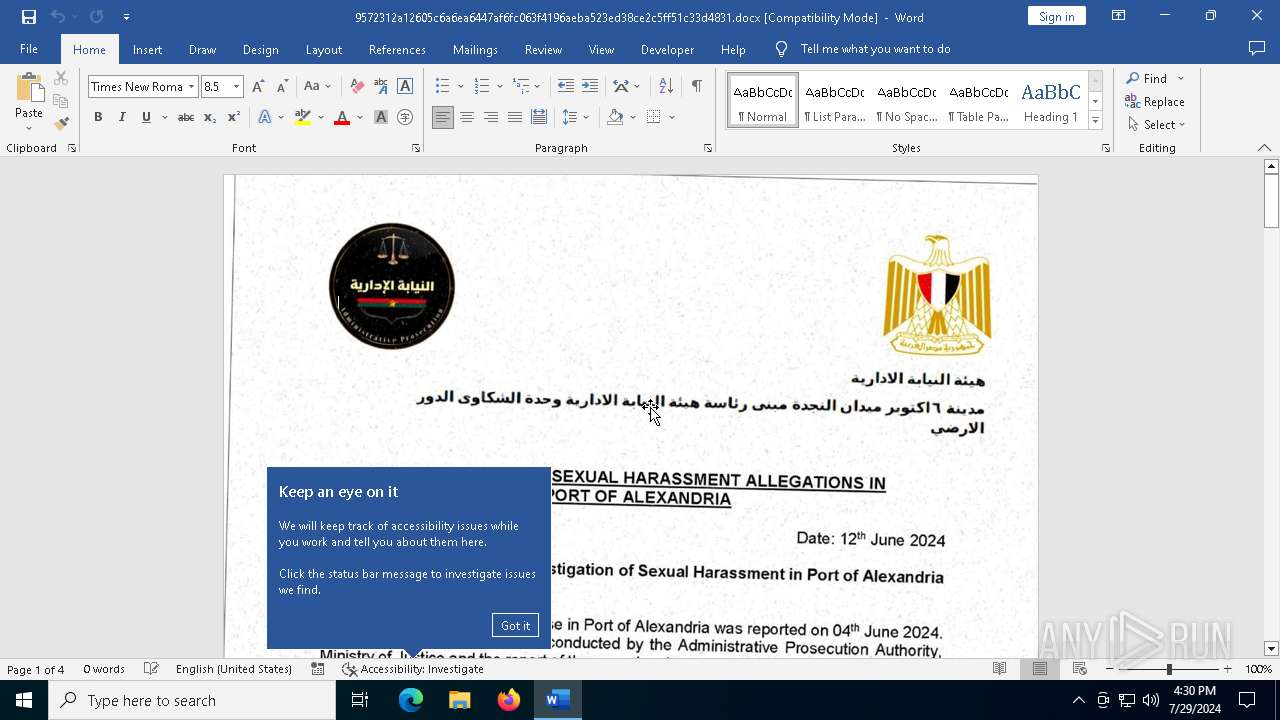Screen dimensions: 1280x720
Task: Open Task View on the taskbar
Action: click(x=360, y=700)
